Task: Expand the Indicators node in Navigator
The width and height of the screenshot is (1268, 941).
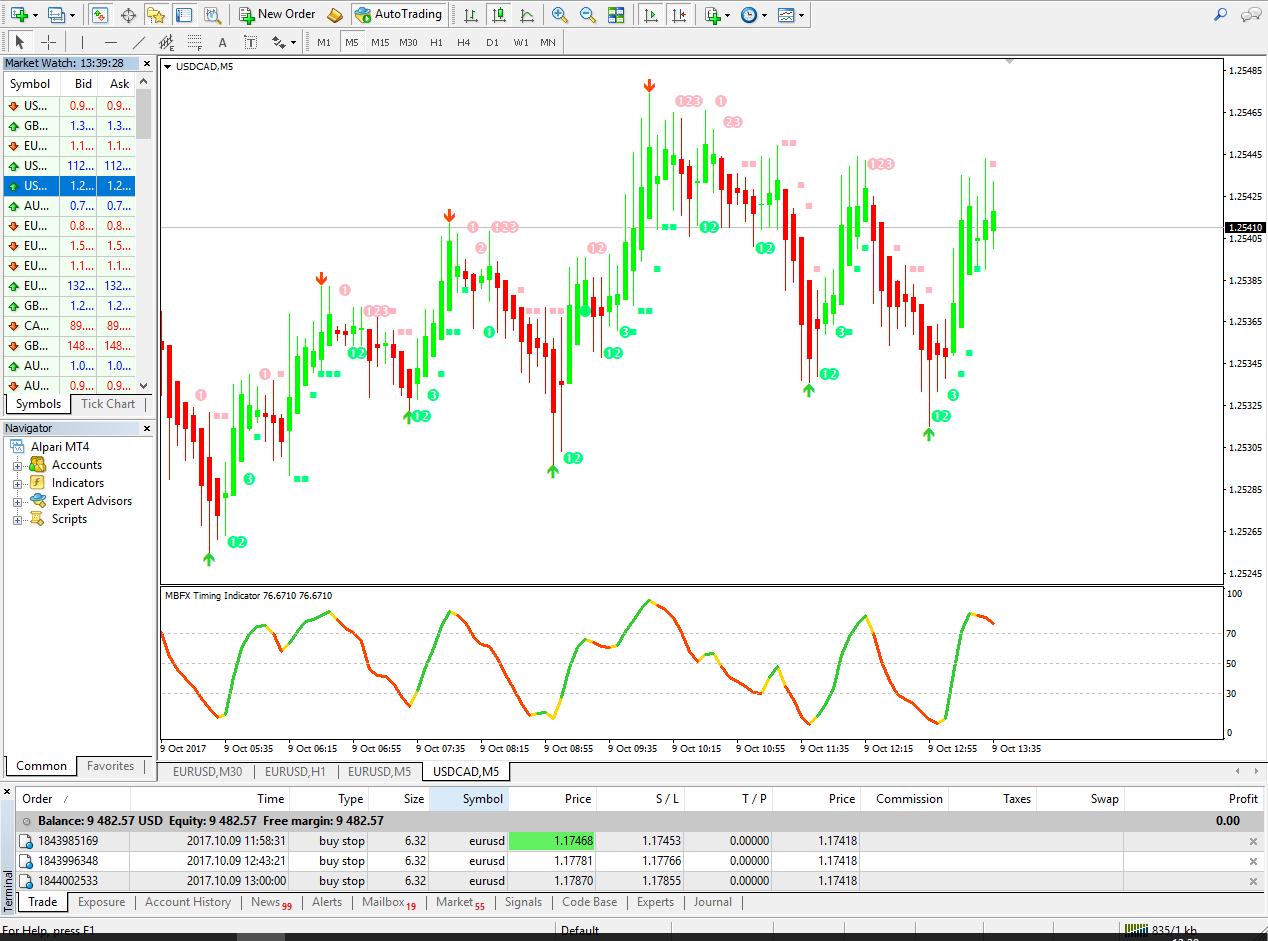Action: tap(17, 483)
